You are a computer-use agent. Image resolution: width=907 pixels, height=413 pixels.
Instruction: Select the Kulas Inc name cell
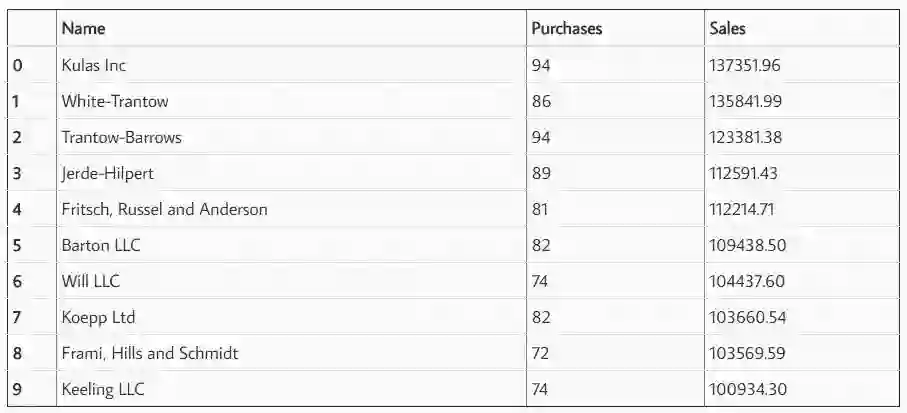tap(94, 65)
